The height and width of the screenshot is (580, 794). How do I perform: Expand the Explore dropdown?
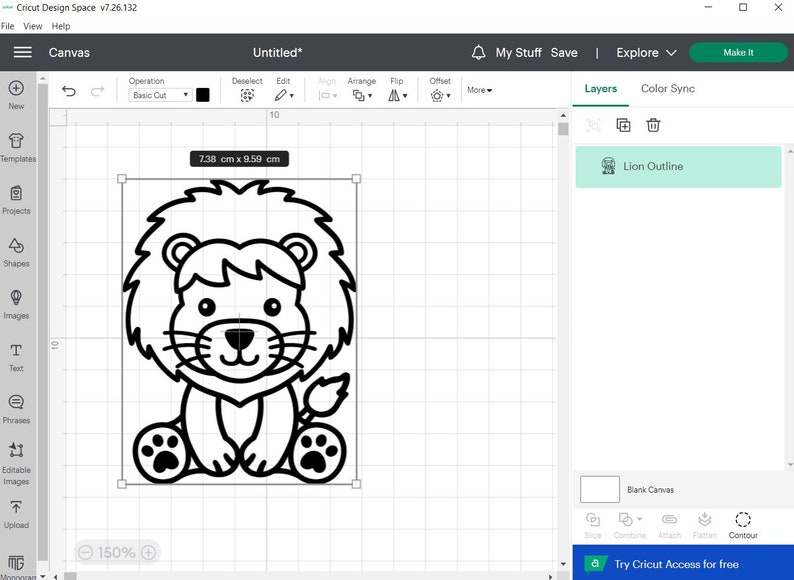tap(646, 53)
